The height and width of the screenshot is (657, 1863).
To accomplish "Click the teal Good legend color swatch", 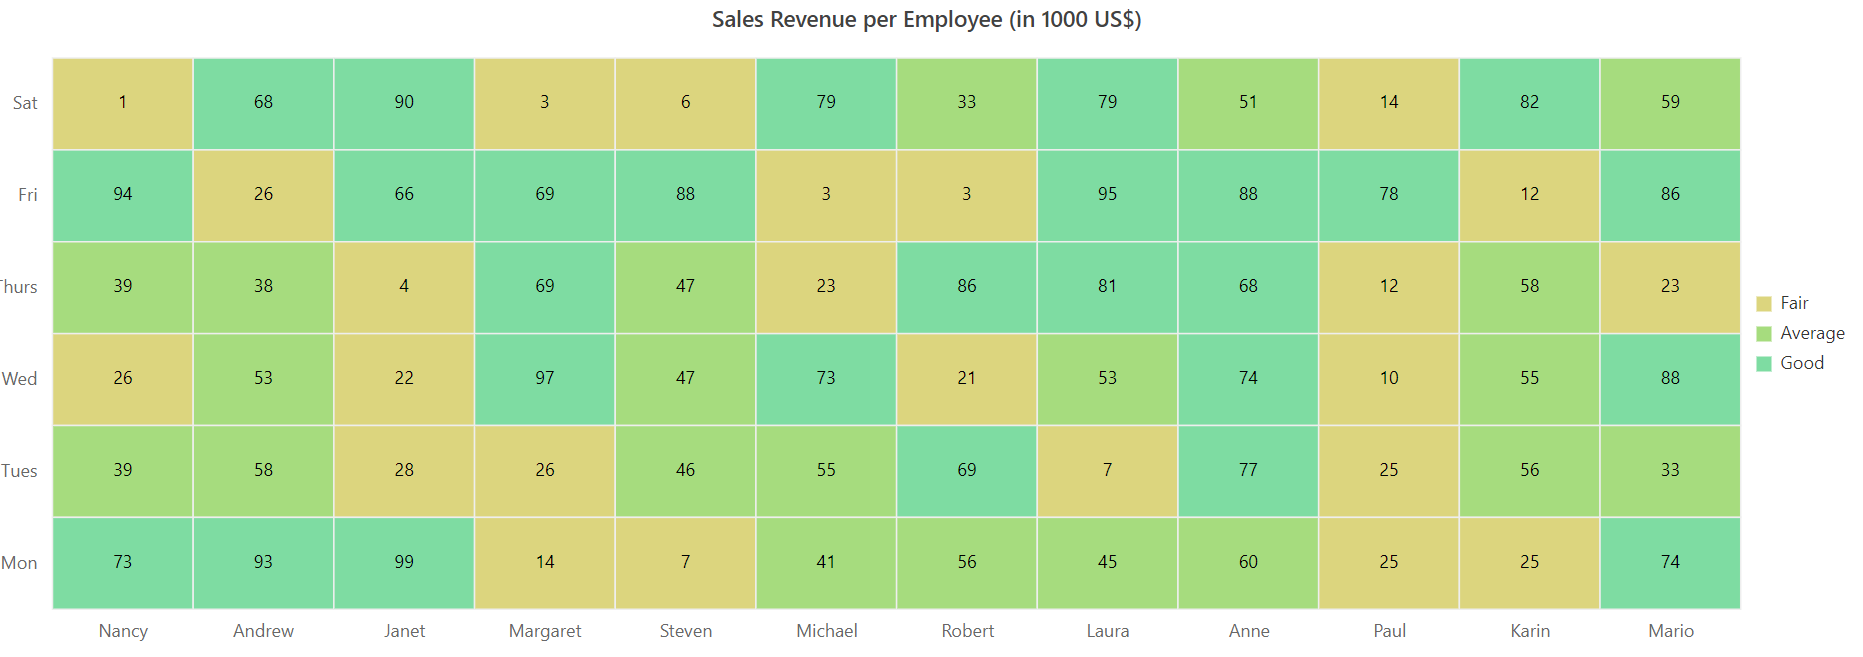I will [x=1764, y=364].
